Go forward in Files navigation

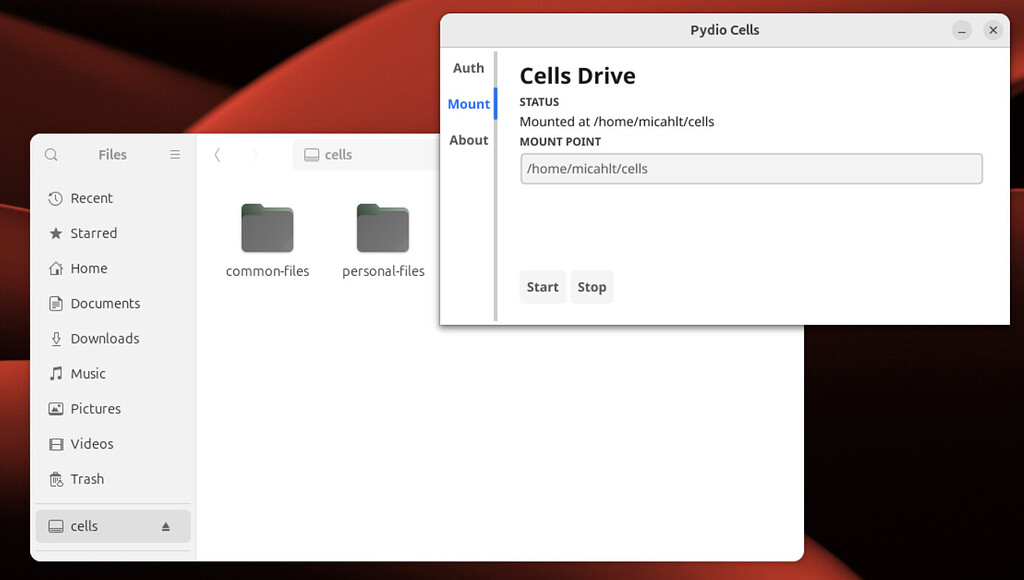pos(255,155)
